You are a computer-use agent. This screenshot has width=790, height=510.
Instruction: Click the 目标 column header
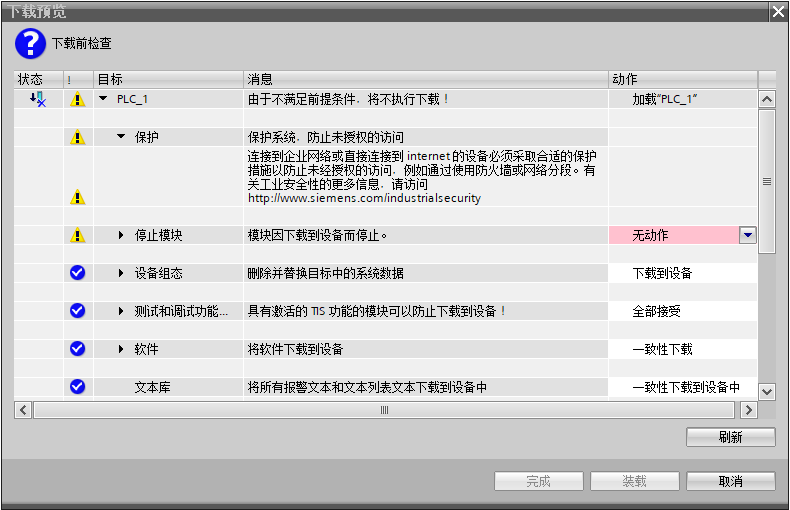tap(168, 79)
